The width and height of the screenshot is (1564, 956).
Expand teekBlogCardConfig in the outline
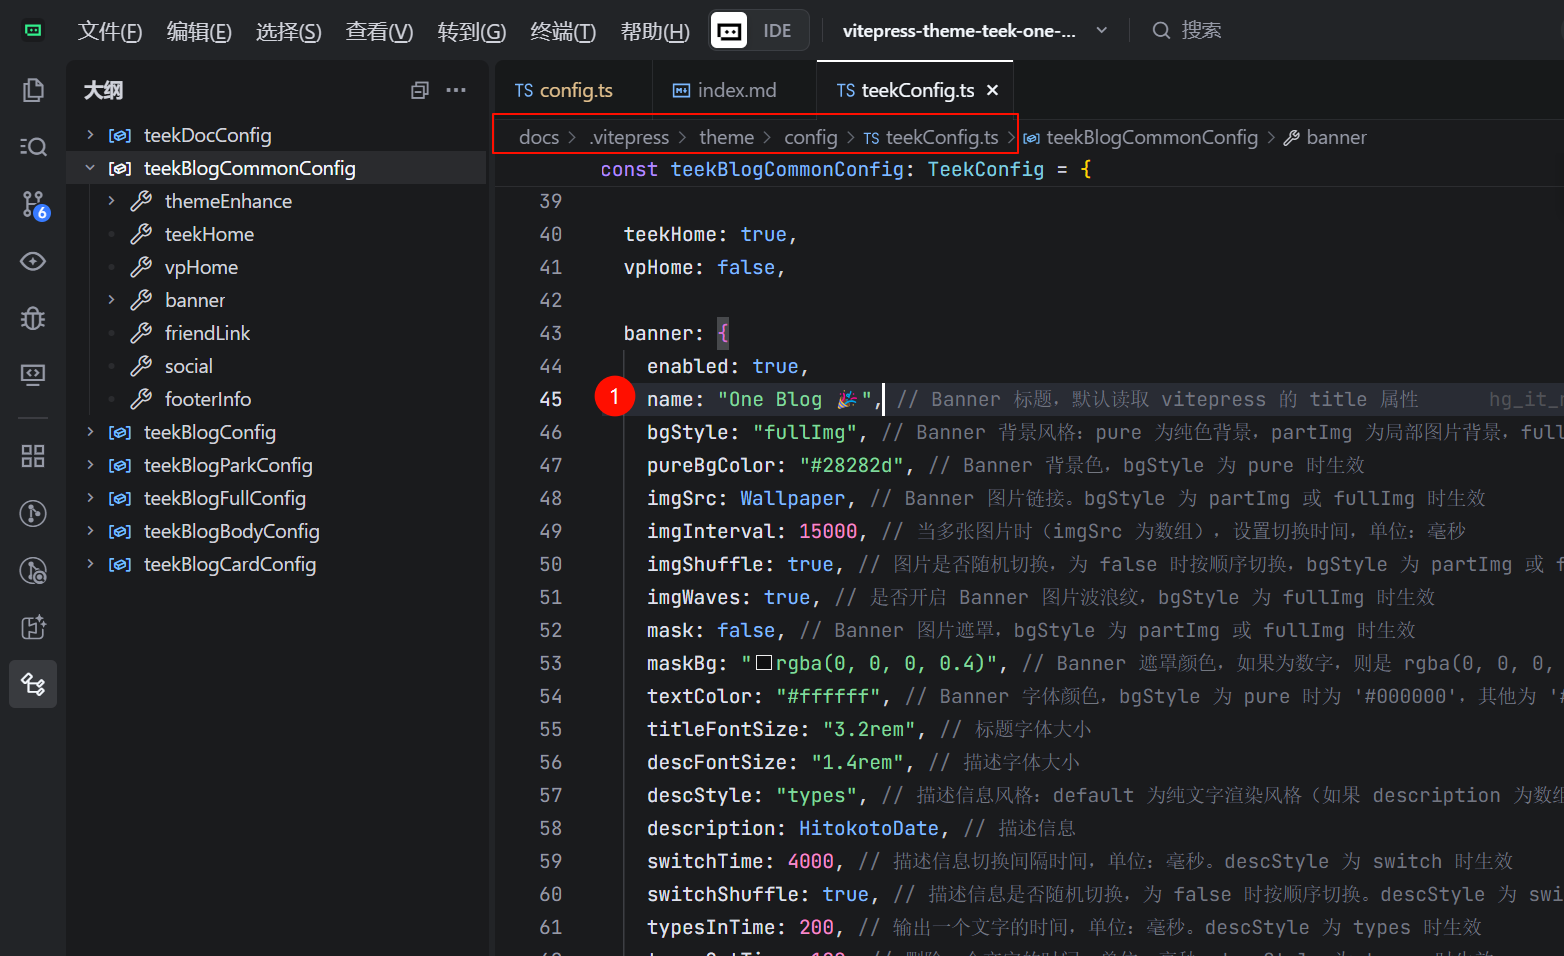pos(90,564)
